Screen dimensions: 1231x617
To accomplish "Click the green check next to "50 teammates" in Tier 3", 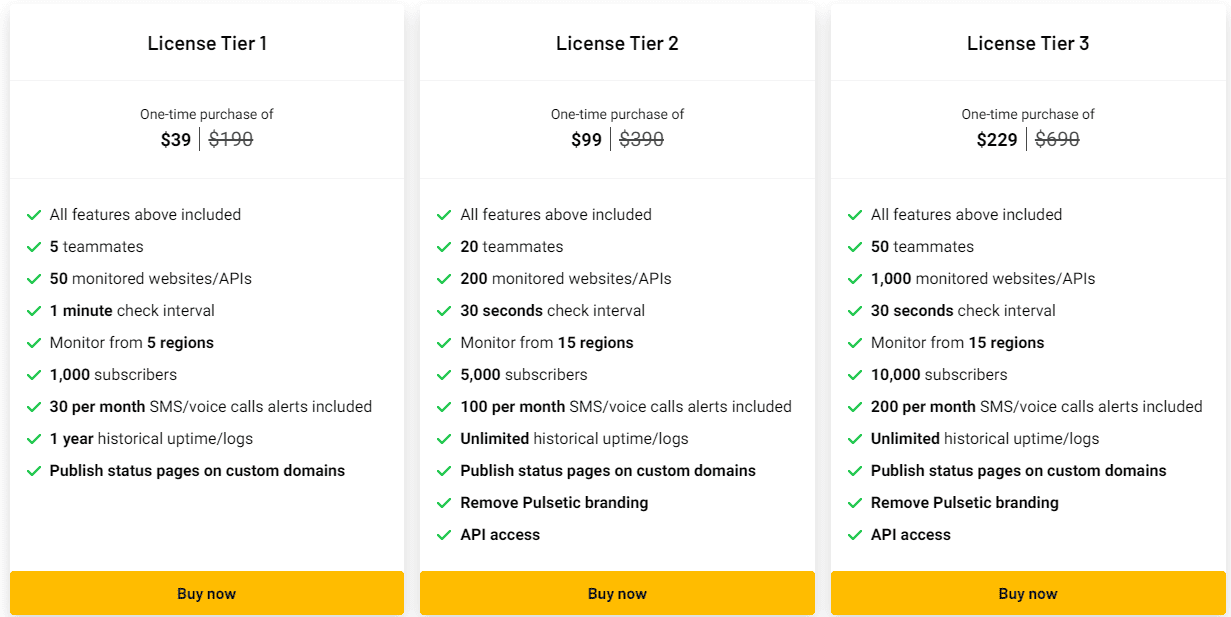I will [x=855, y=246].
